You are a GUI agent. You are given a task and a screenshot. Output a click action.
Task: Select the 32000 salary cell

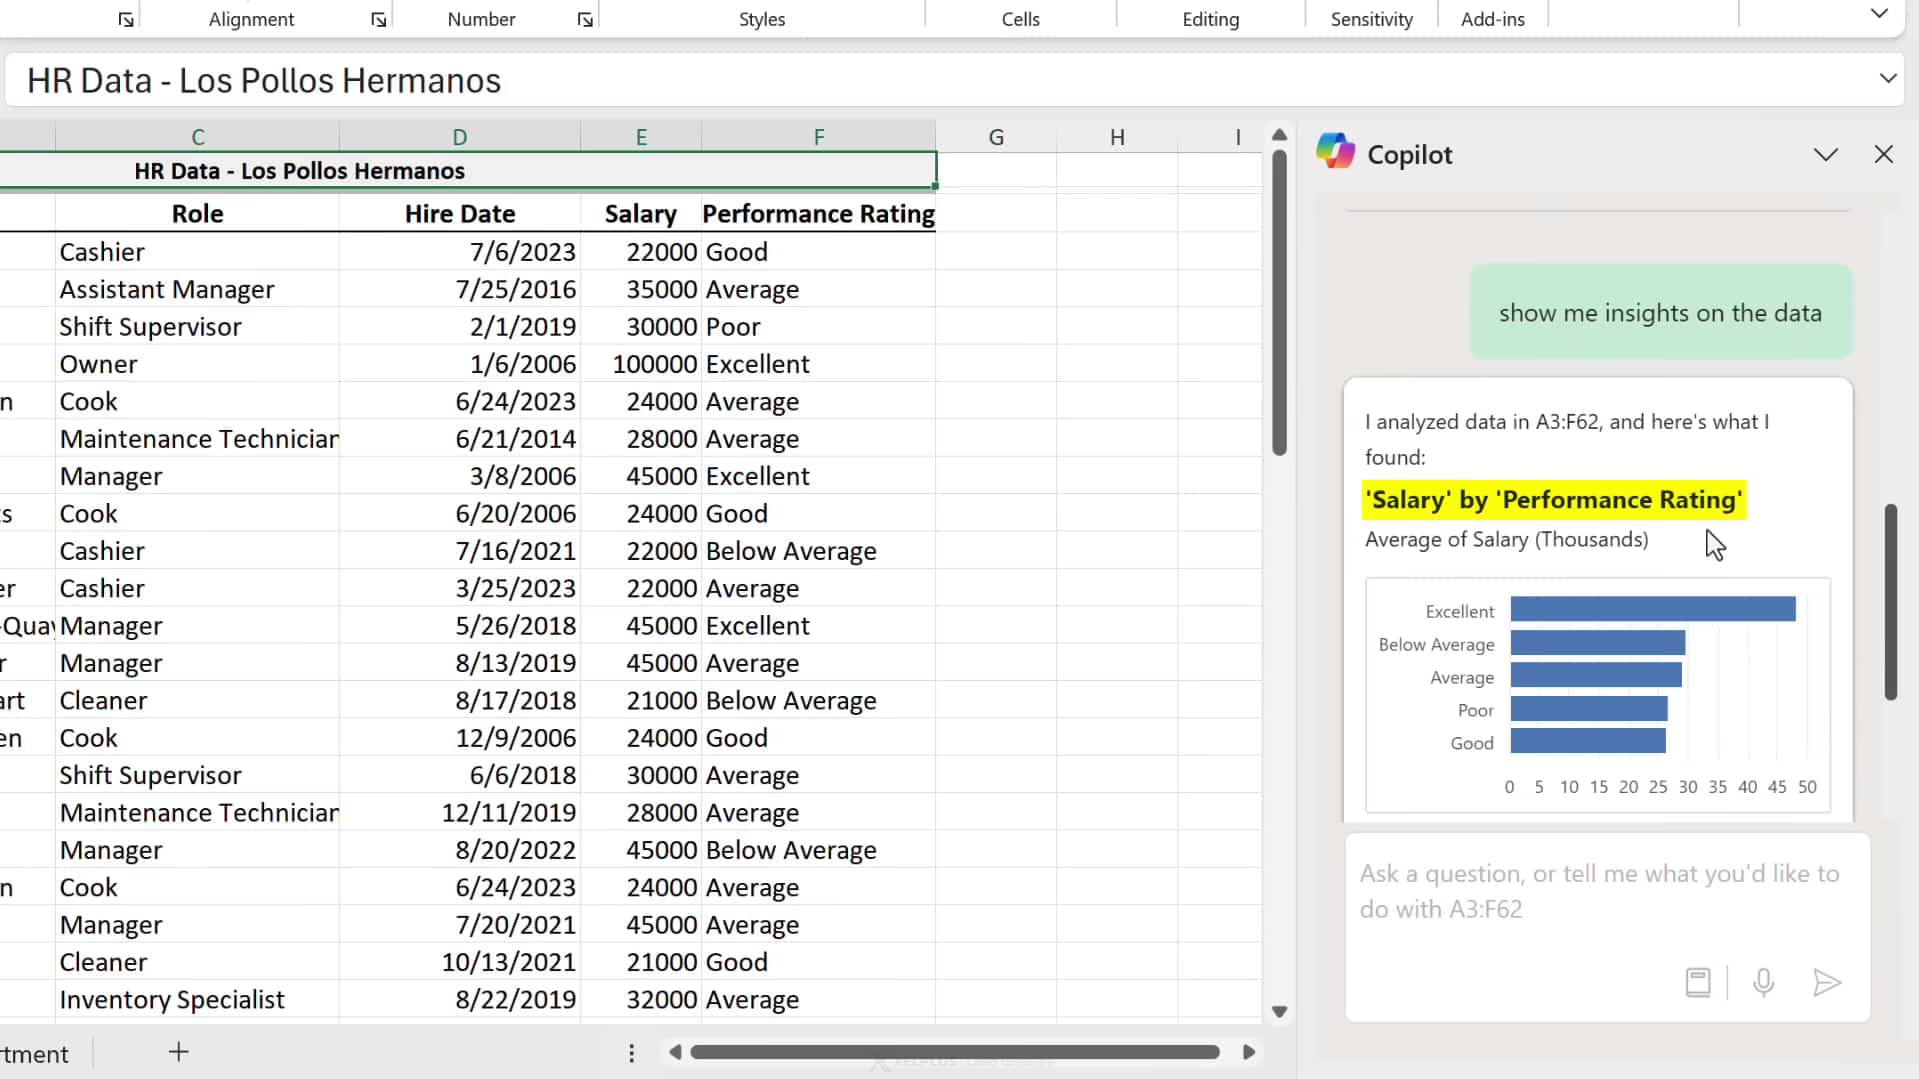point(641,1000)
